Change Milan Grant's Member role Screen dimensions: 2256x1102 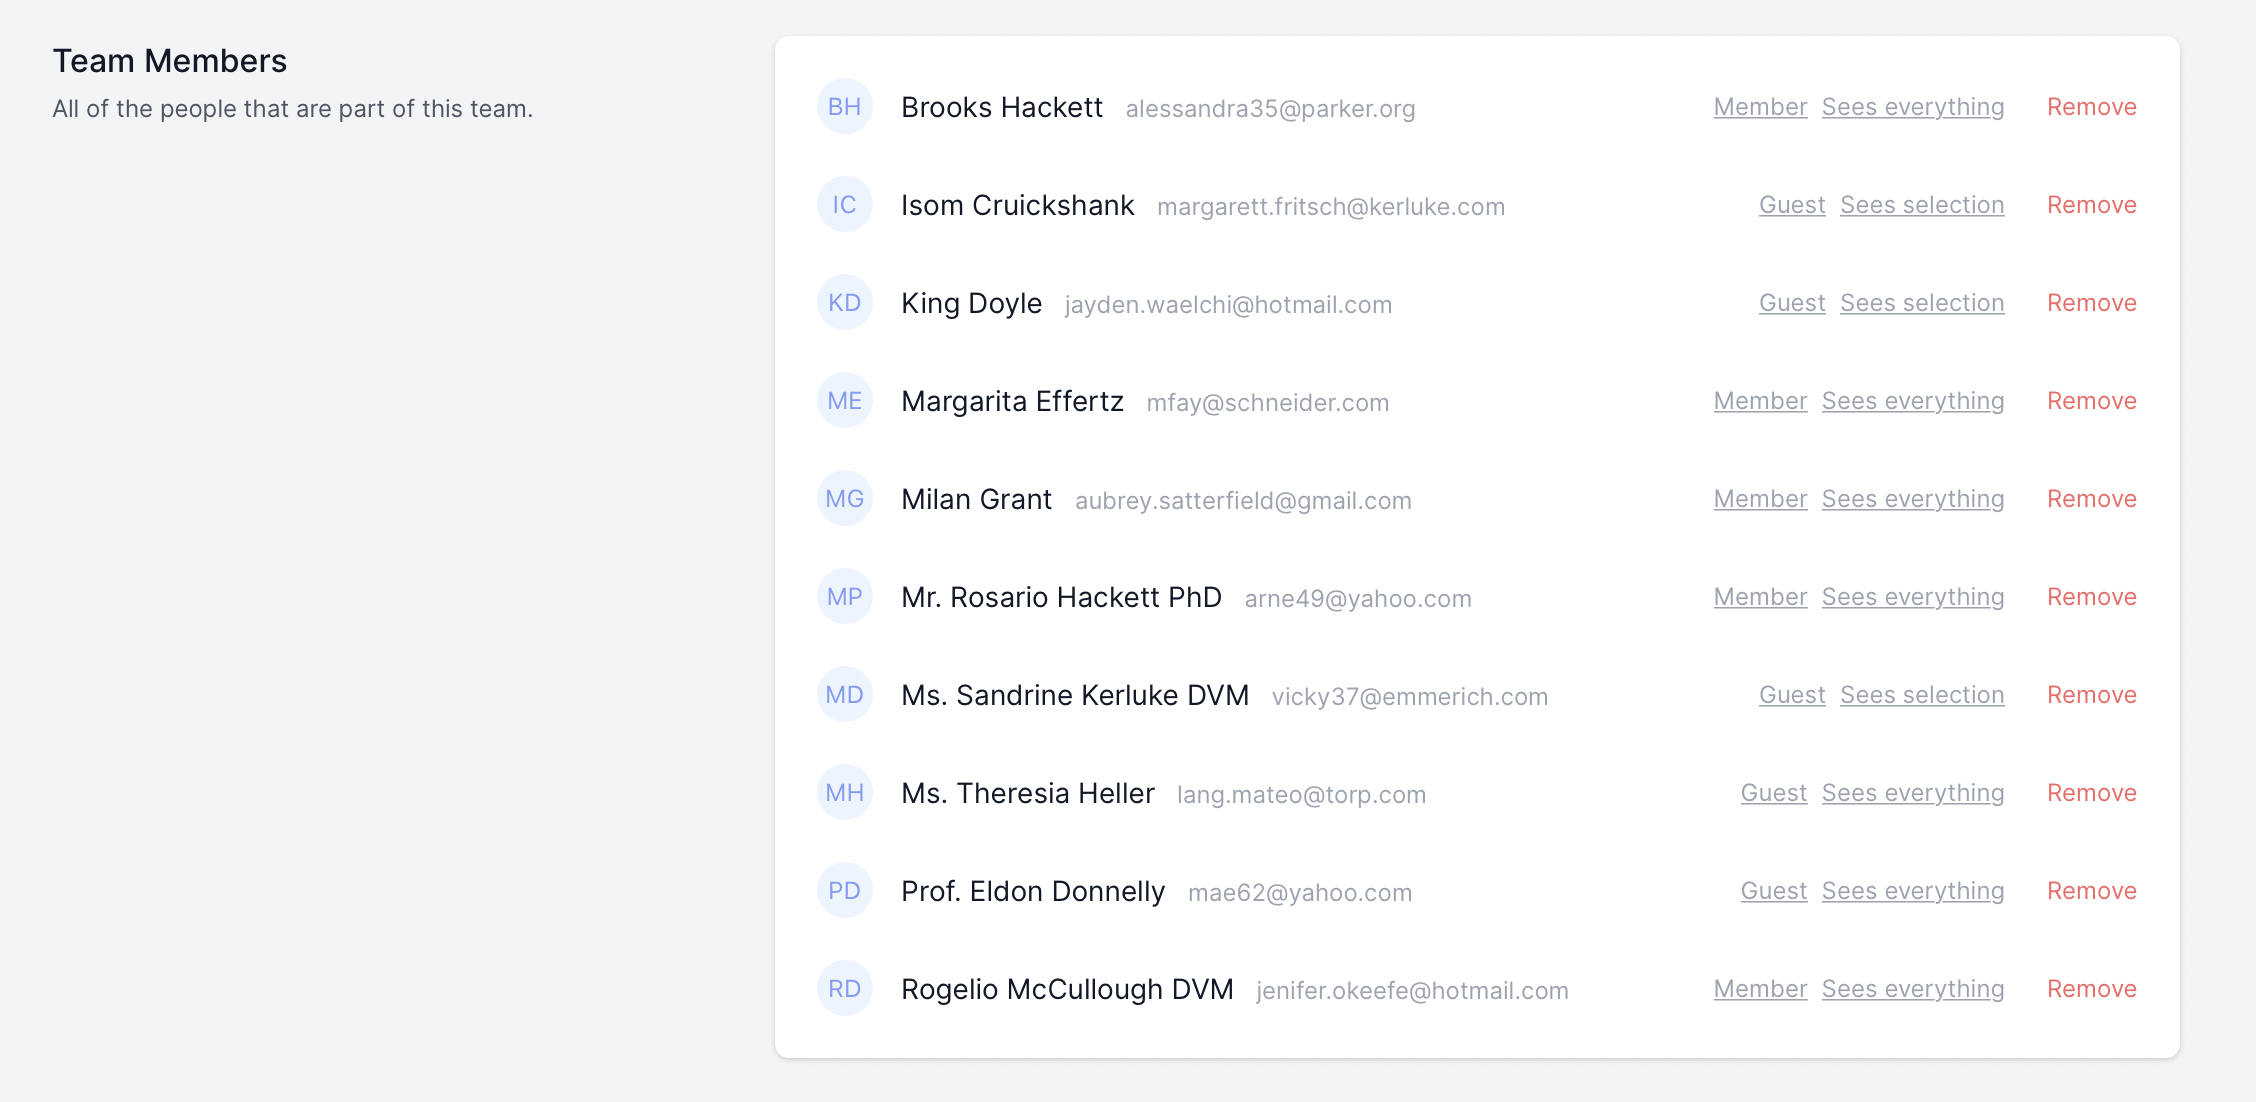point(1760,499)
